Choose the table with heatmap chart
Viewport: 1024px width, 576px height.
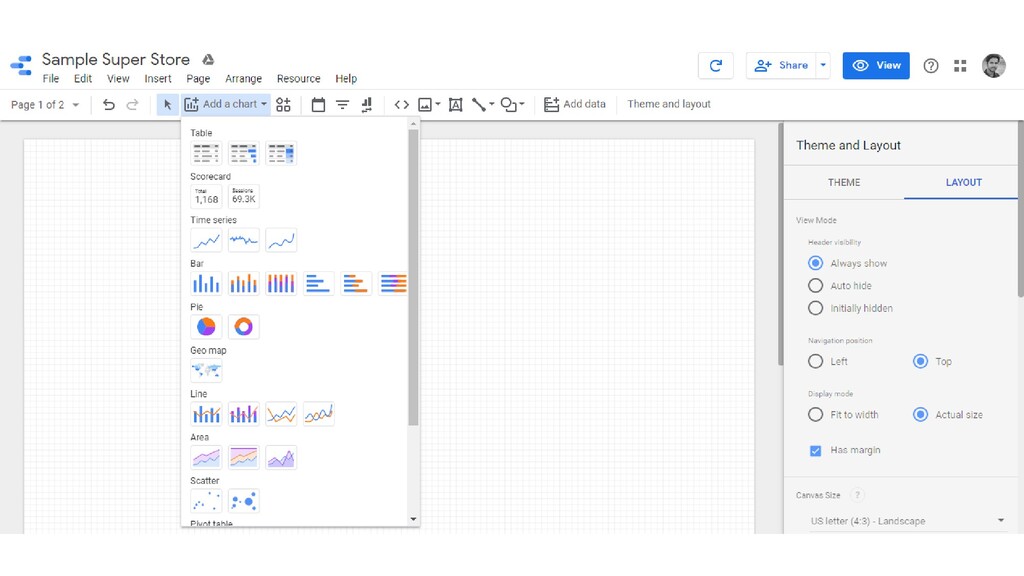click(281, 153)
